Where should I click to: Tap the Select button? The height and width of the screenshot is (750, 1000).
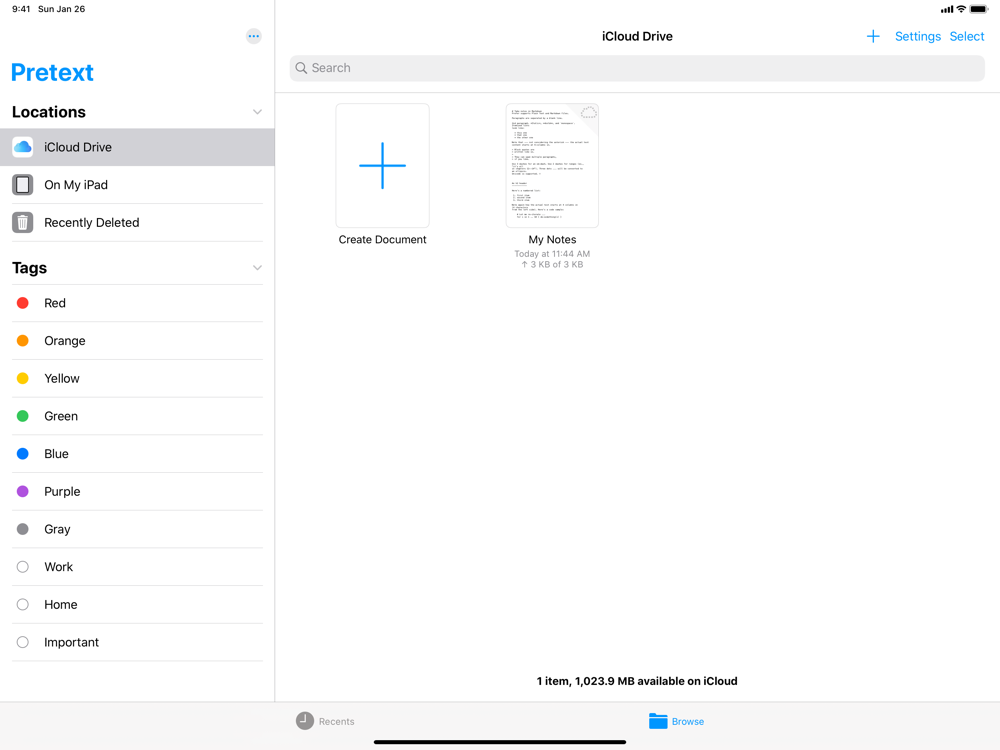point(967,36)
